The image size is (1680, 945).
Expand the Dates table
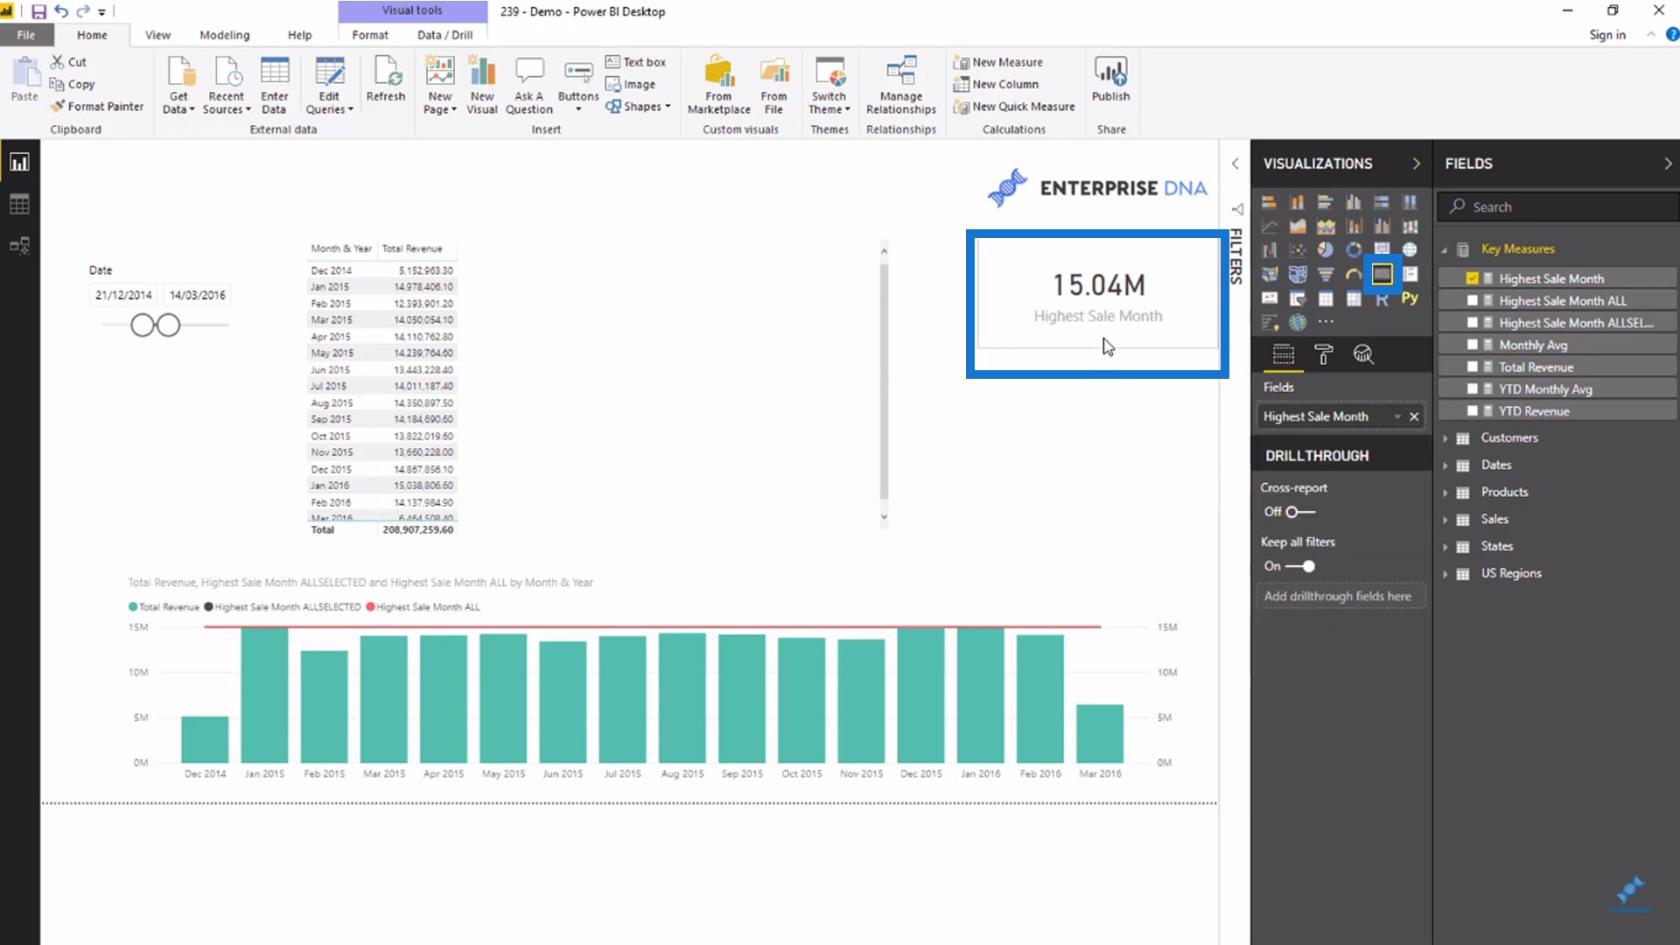[x=1445, y=465]
